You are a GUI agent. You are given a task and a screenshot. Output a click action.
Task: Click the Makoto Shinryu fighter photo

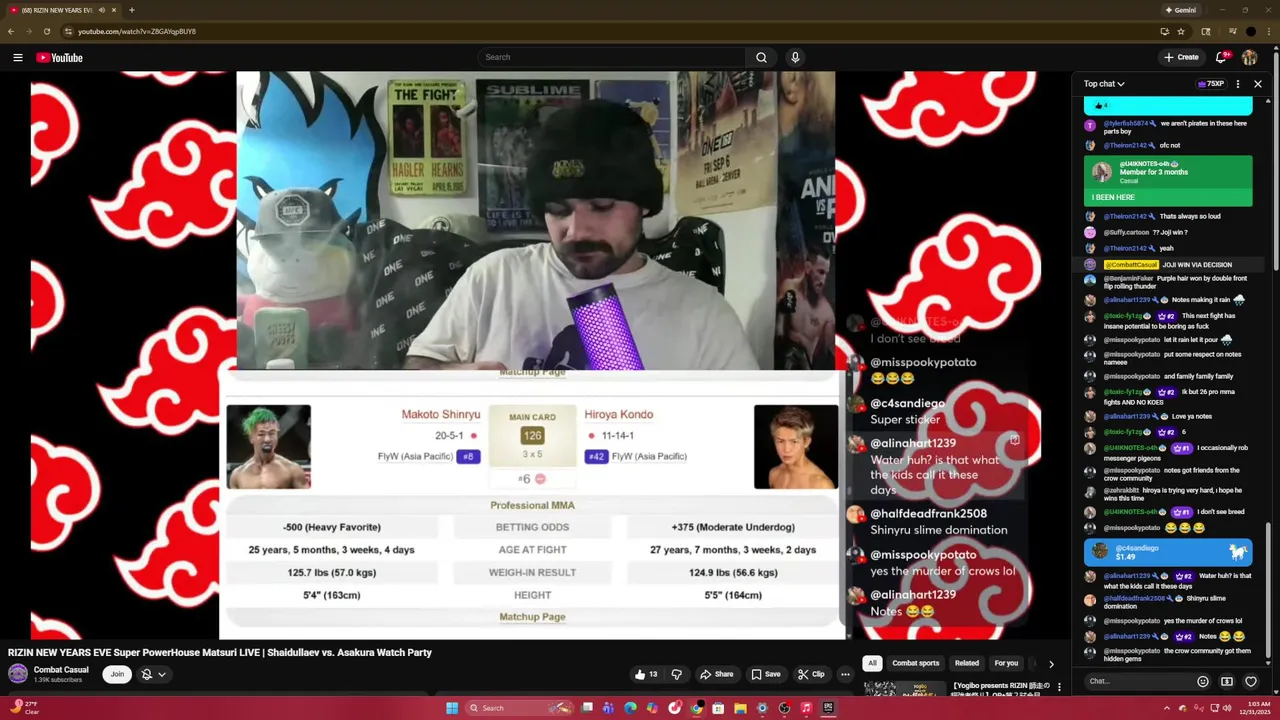tap(268, 446)
